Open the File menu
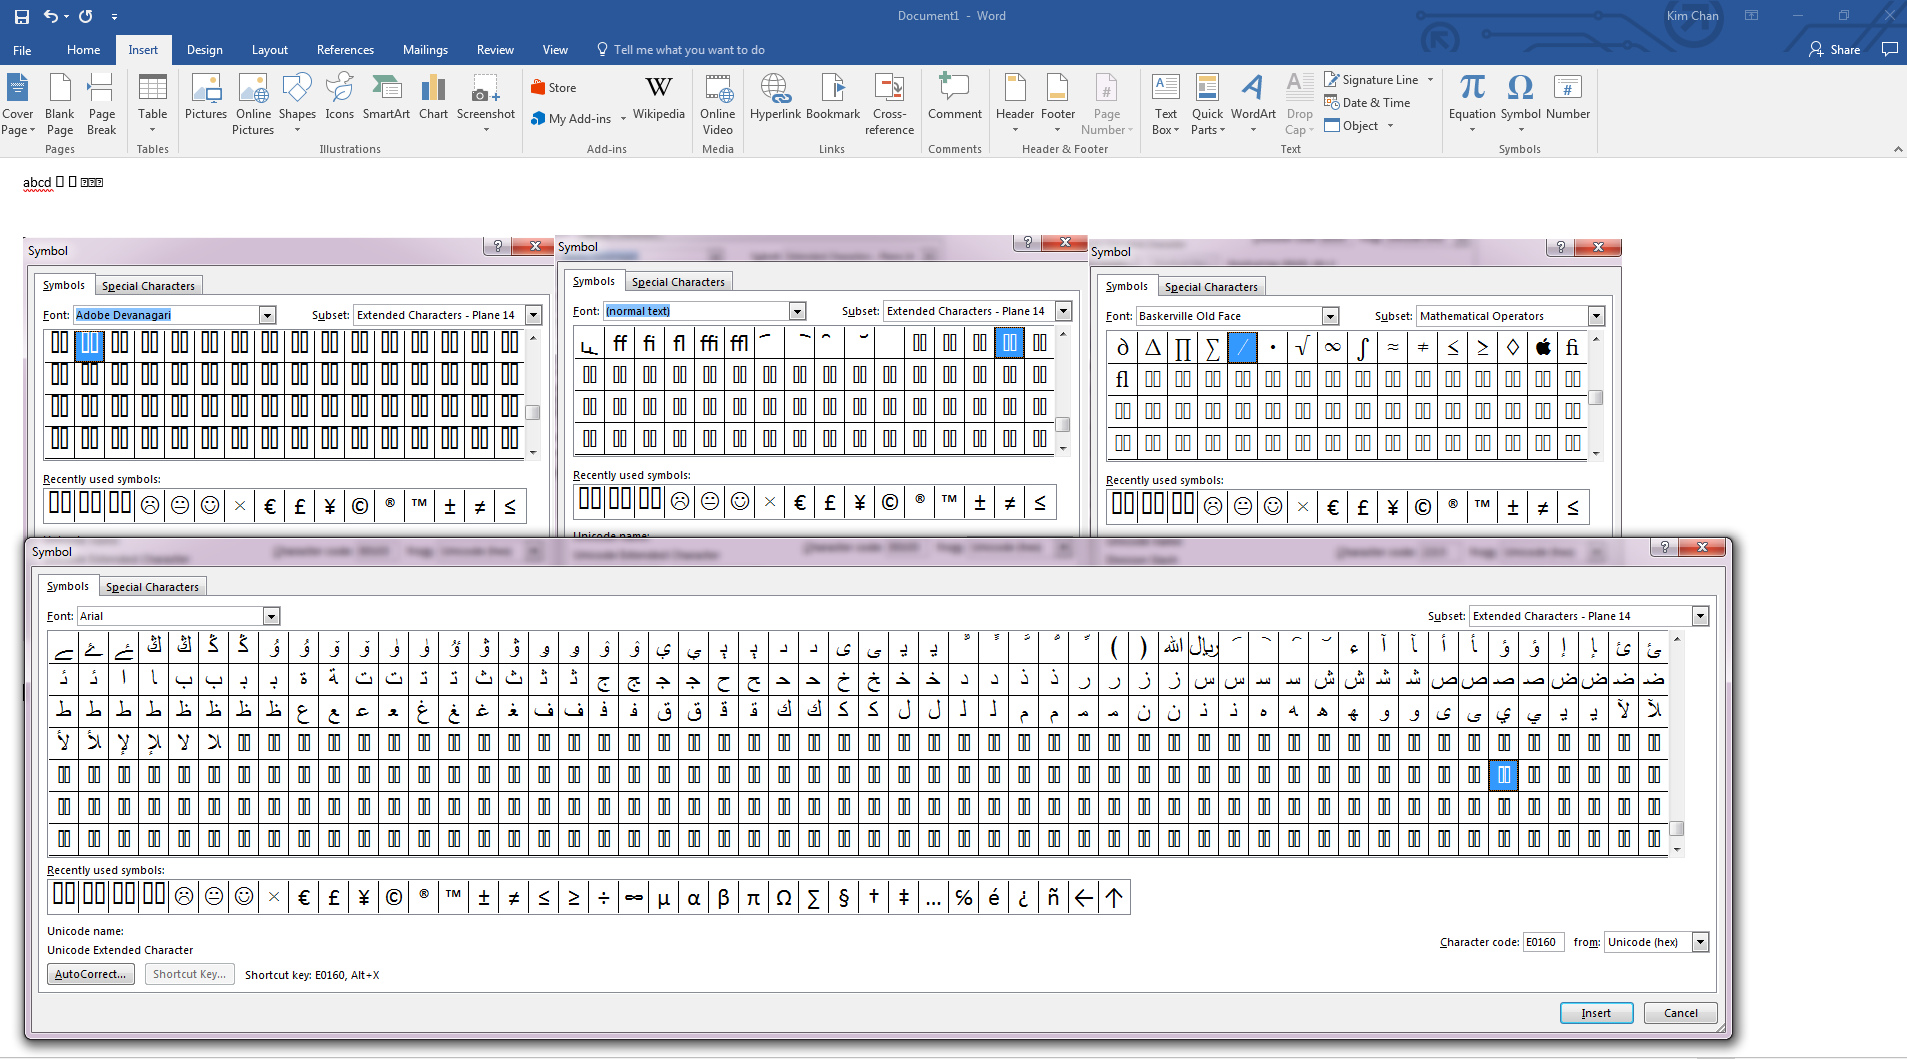Screen dimensions: 1907x1059 (x=22, y=50)
